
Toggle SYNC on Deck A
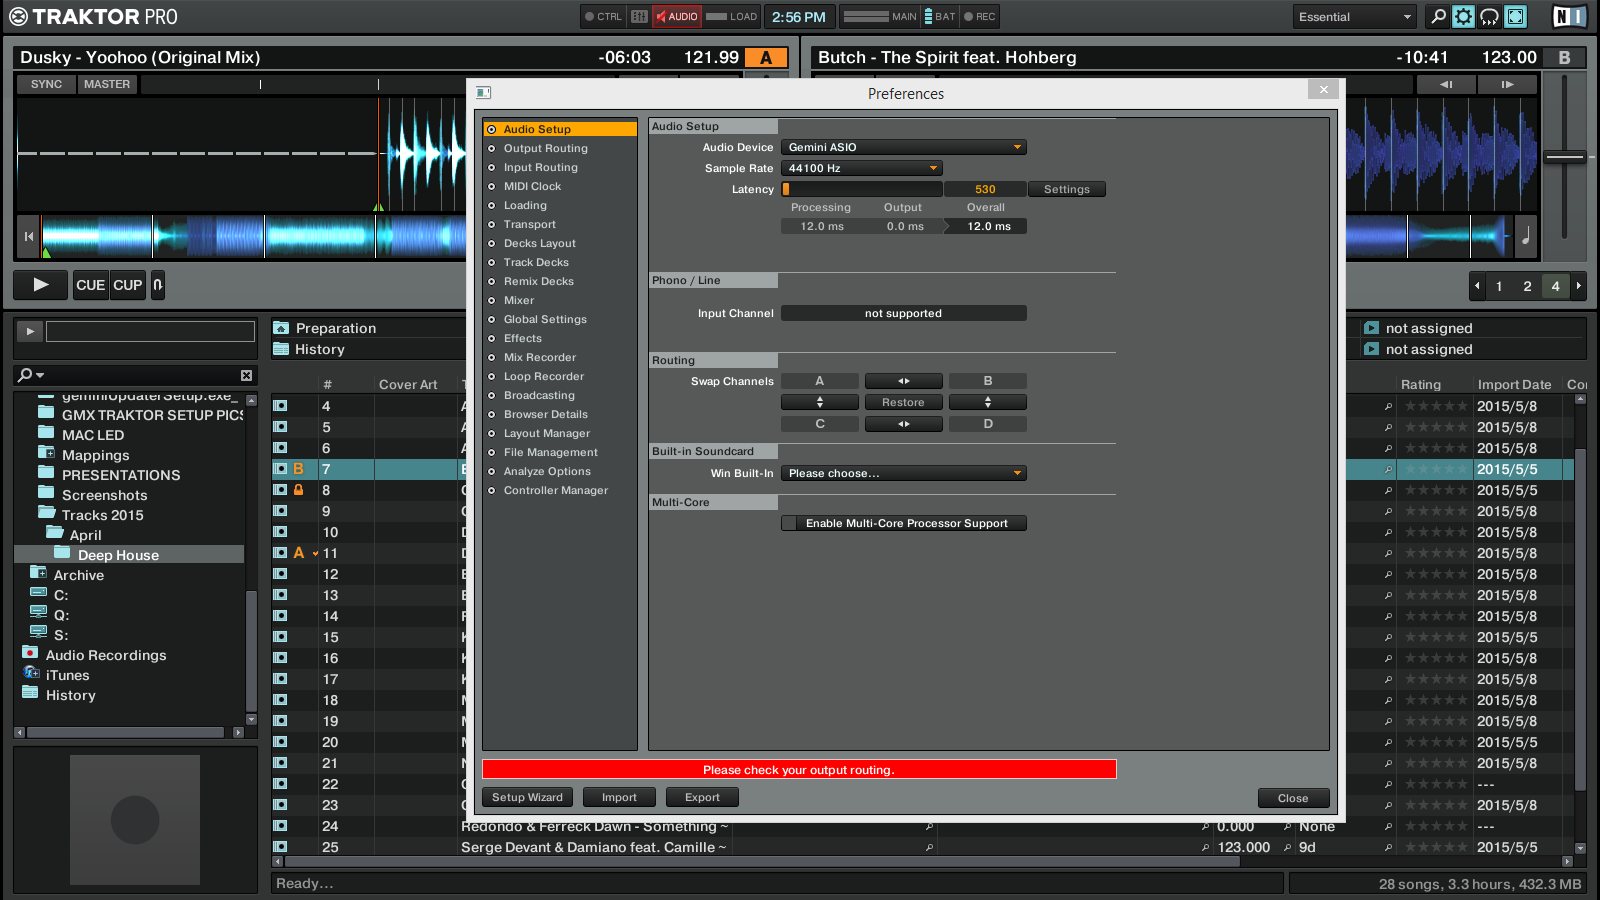tap(46, 85)
